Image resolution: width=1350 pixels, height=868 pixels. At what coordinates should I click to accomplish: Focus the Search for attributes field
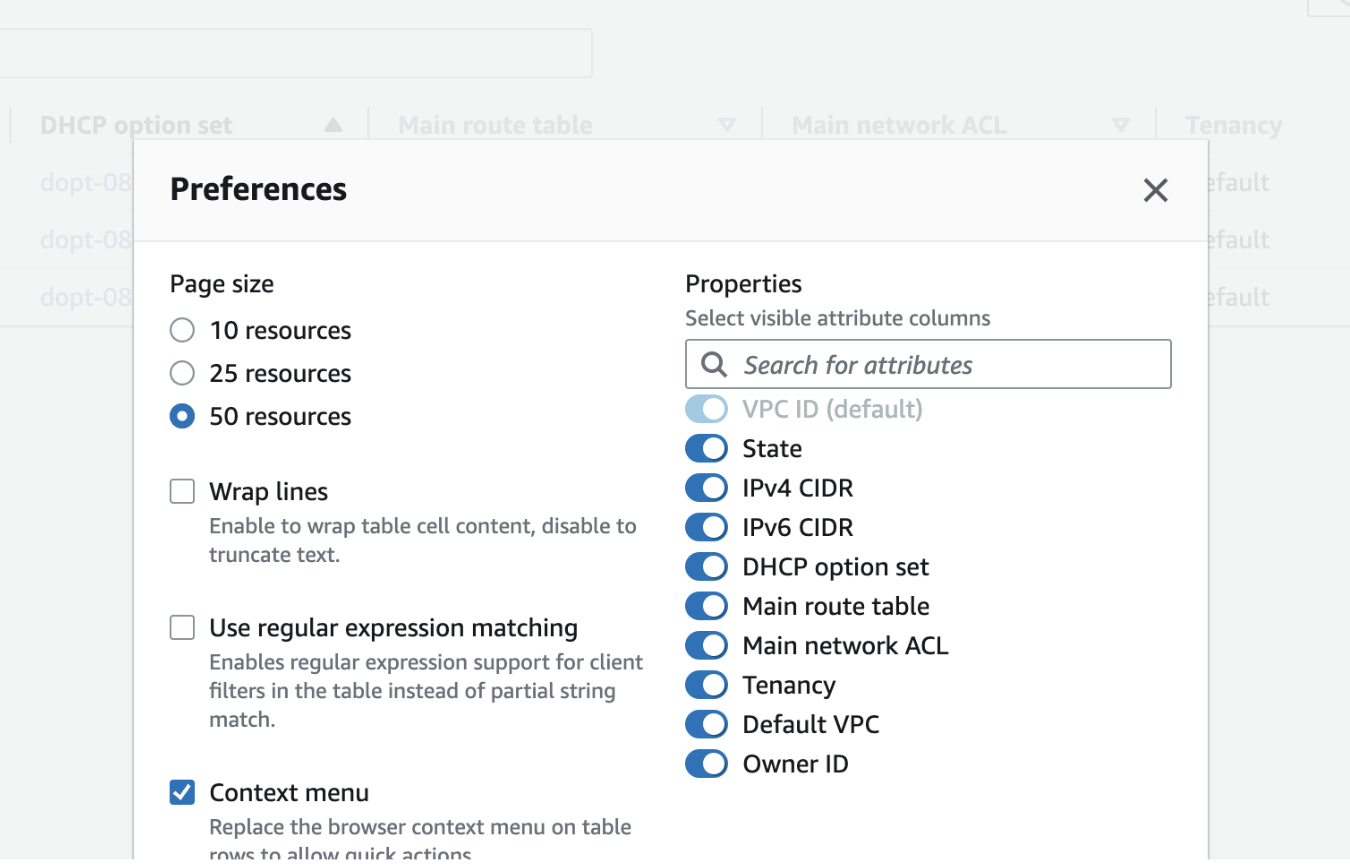point(940,365)
